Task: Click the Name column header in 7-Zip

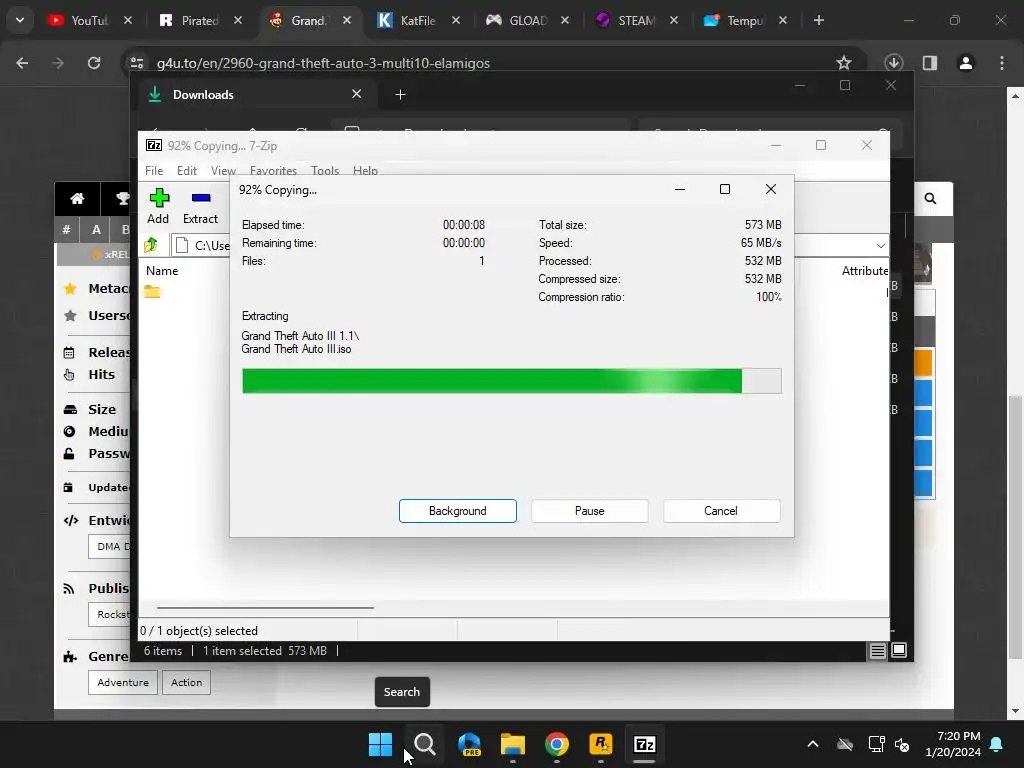Action: (162, 270)
